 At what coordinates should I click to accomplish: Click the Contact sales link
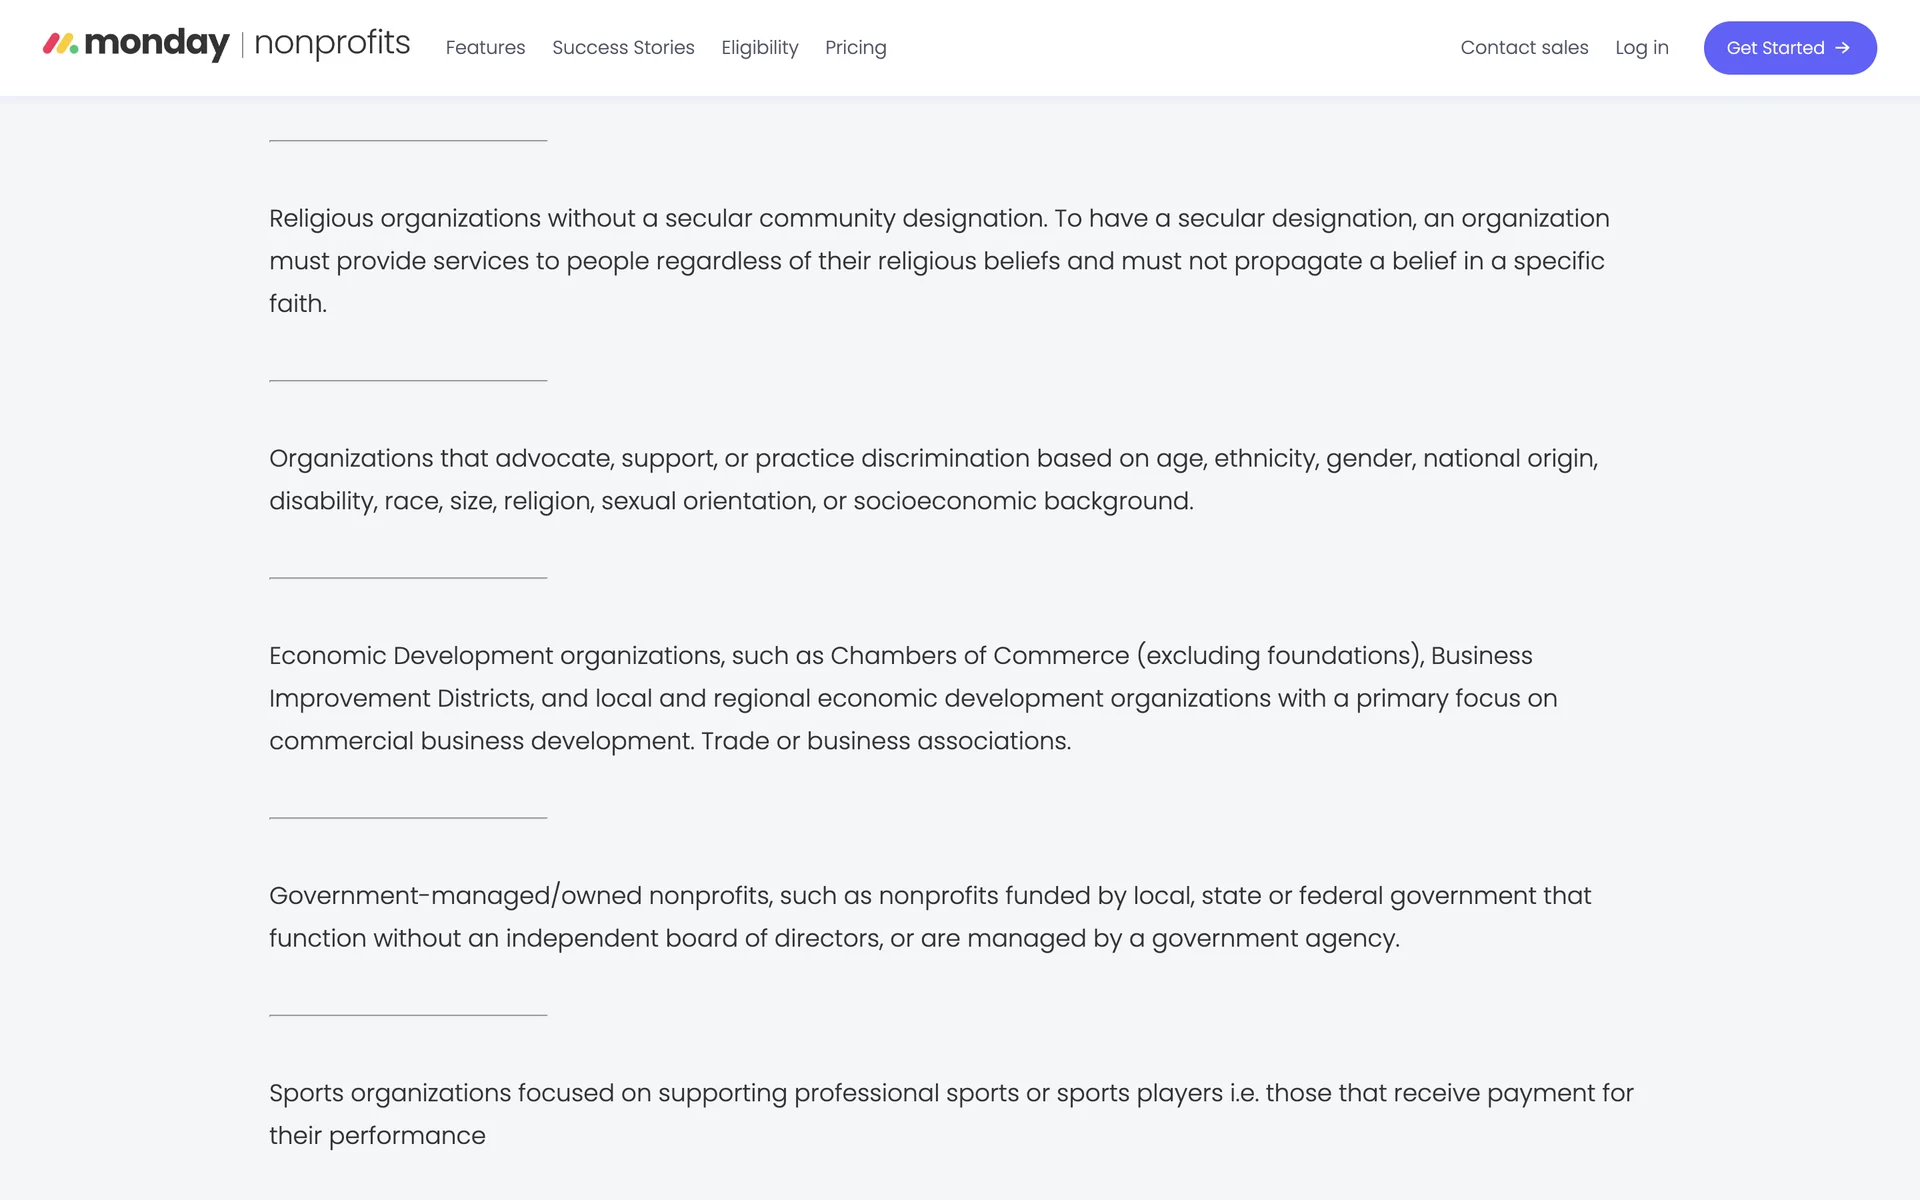point(1524,48)
